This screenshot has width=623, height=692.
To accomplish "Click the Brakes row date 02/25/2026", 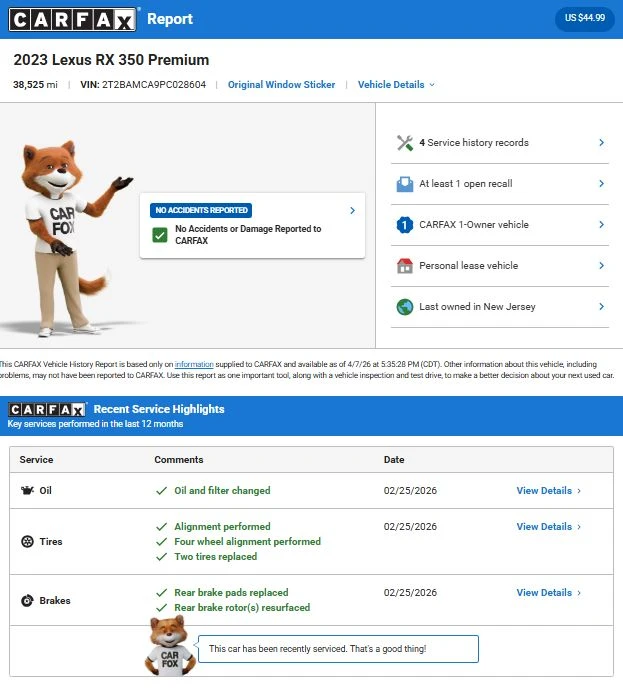I will [410, 593].
